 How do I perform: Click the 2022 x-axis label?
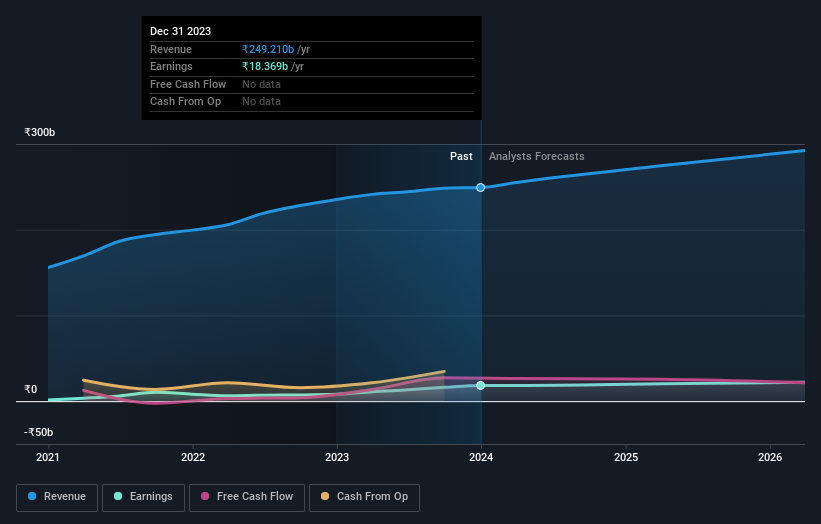tap(193, 457)
